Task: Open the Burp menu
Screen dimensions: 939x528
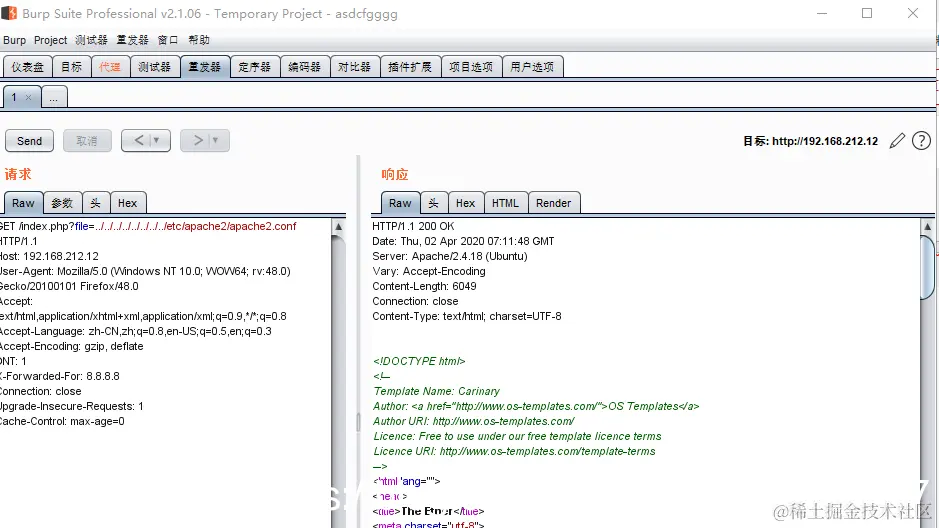Action: coord(14,40)
